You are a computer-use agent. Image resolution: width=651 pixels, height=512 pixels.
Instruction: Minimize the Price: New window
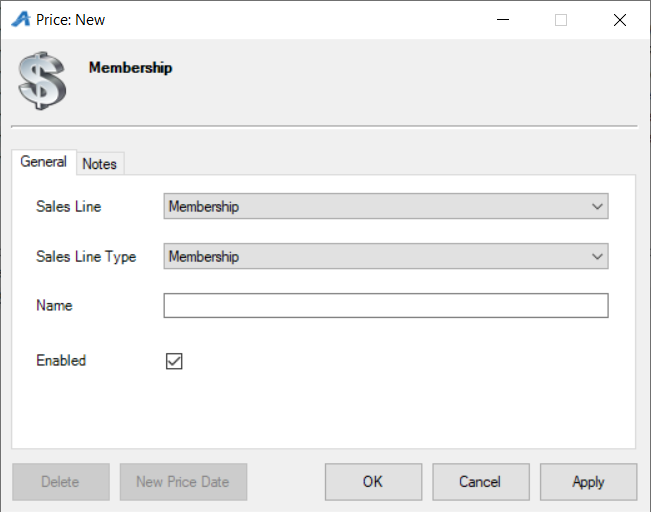[503, 20]
